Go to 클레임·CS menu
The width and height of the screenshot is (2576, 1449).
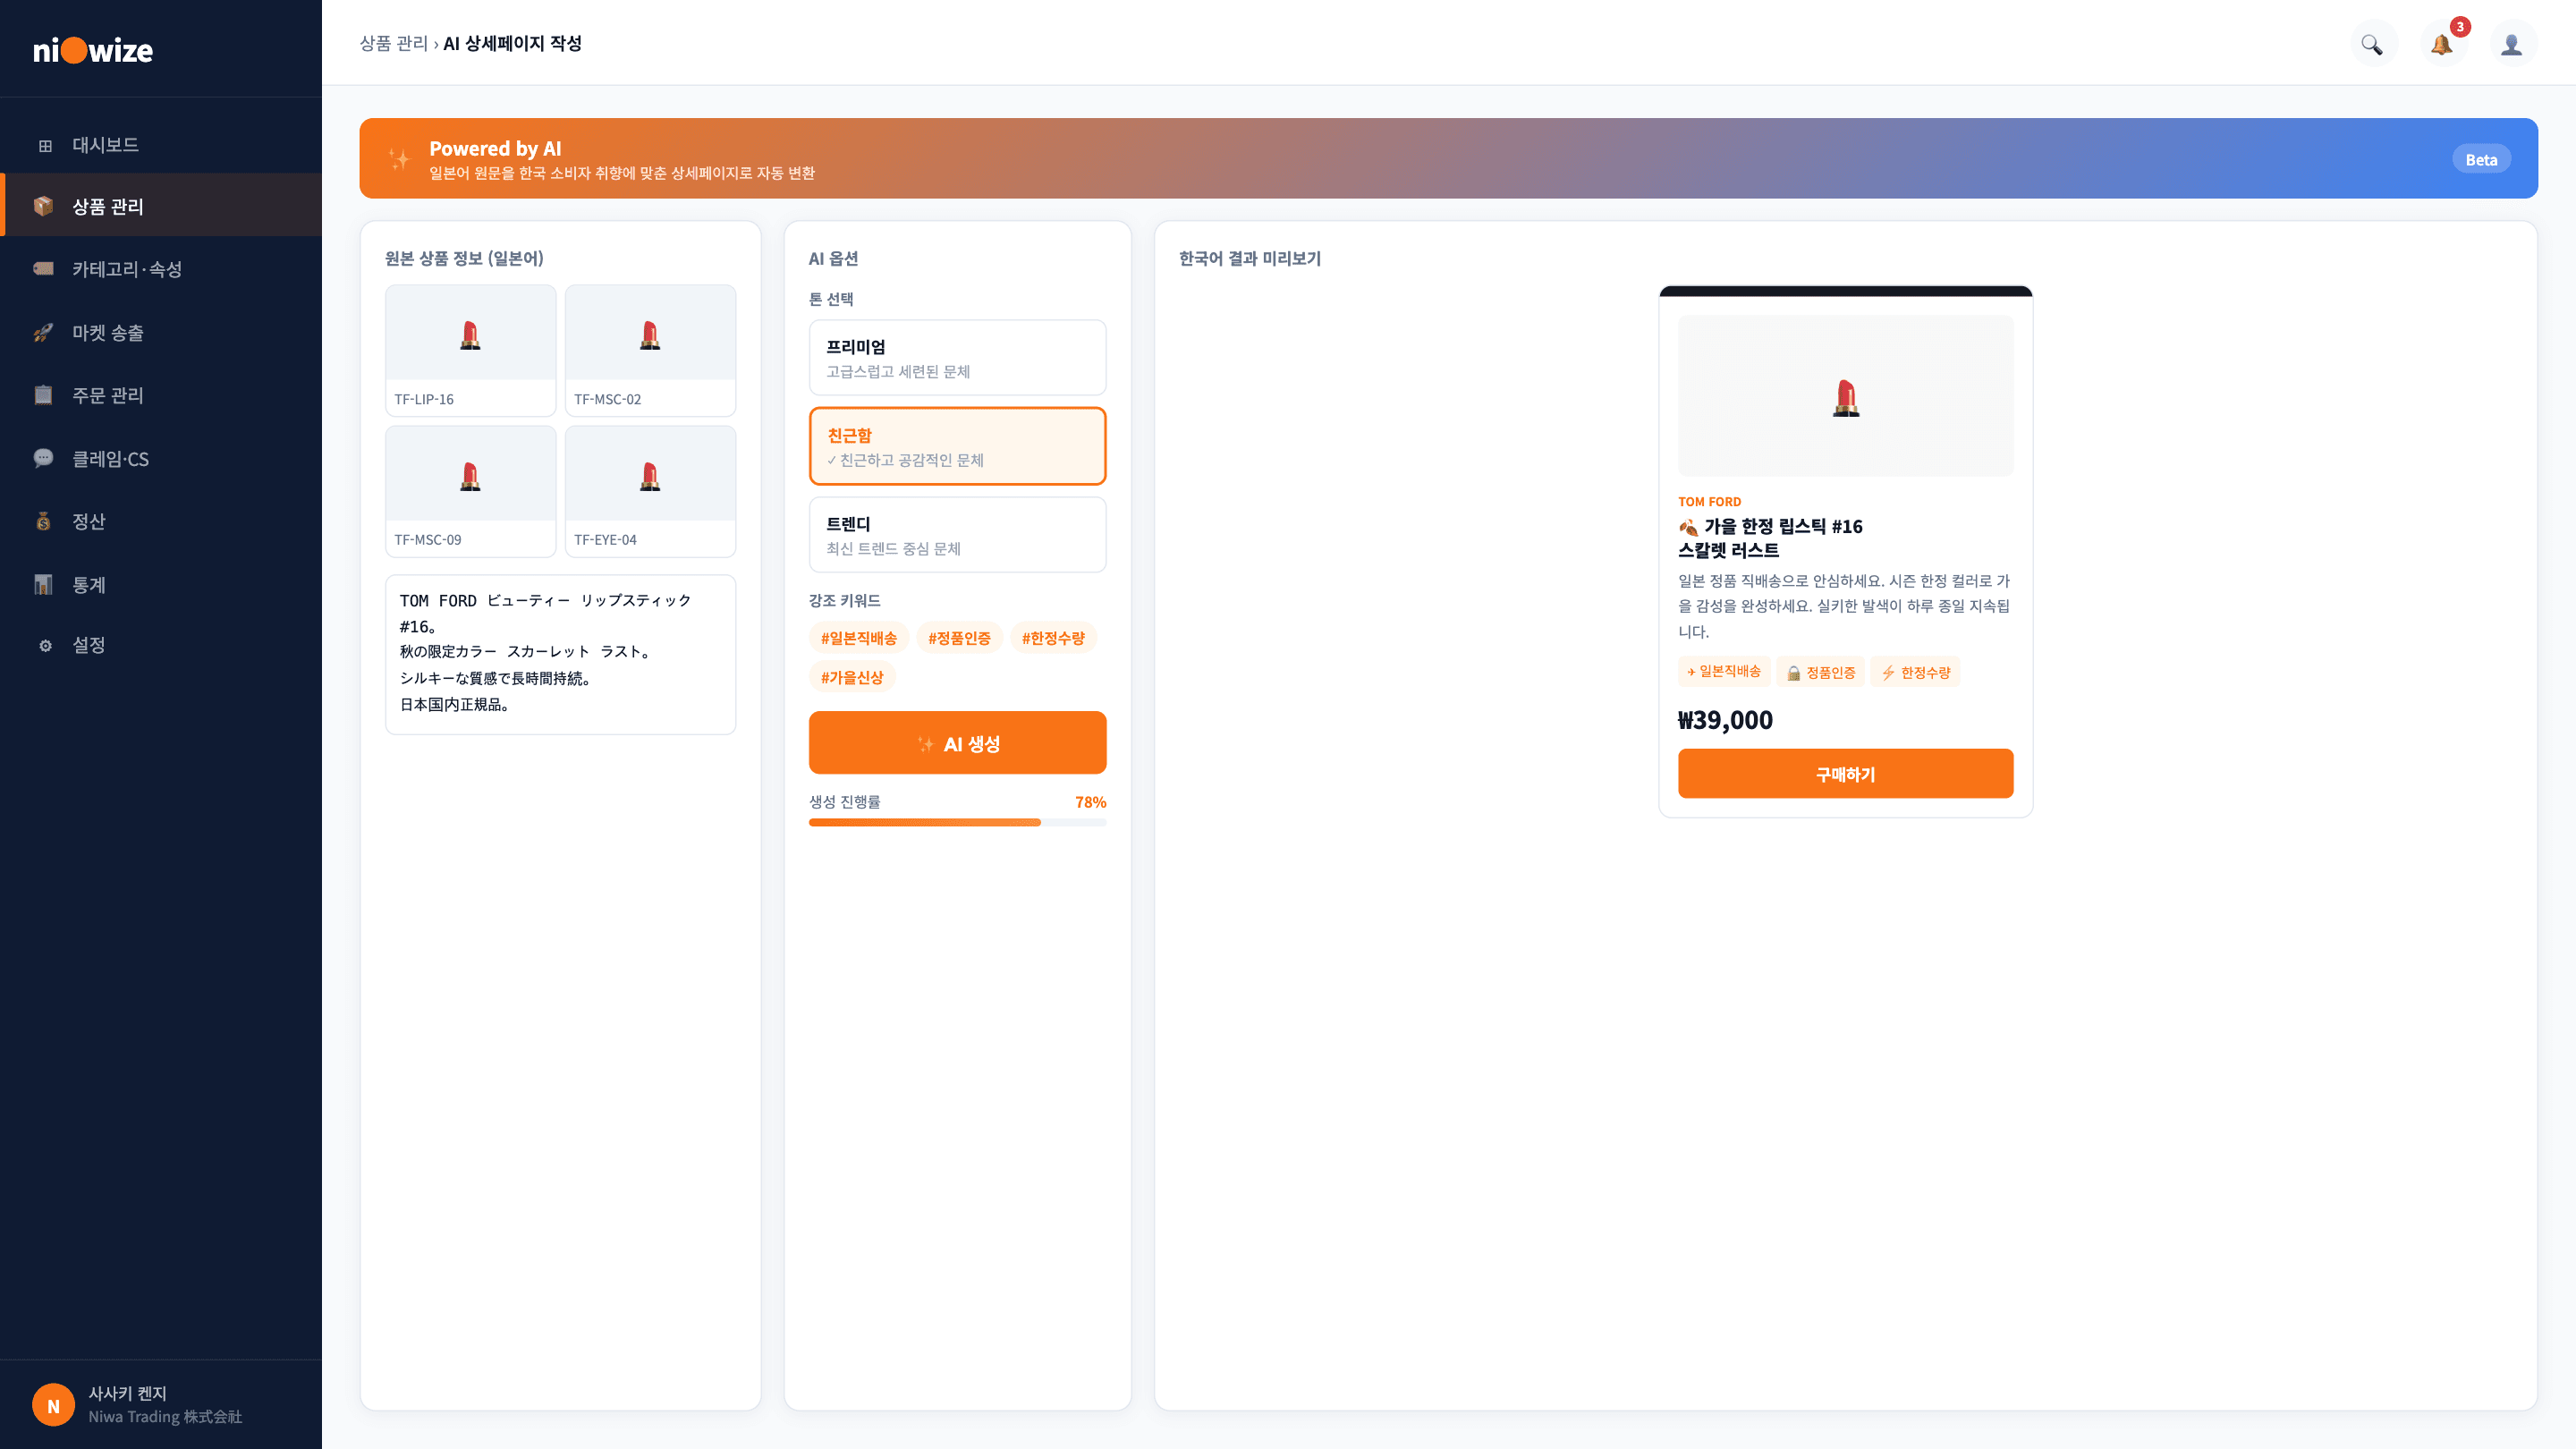161,458
